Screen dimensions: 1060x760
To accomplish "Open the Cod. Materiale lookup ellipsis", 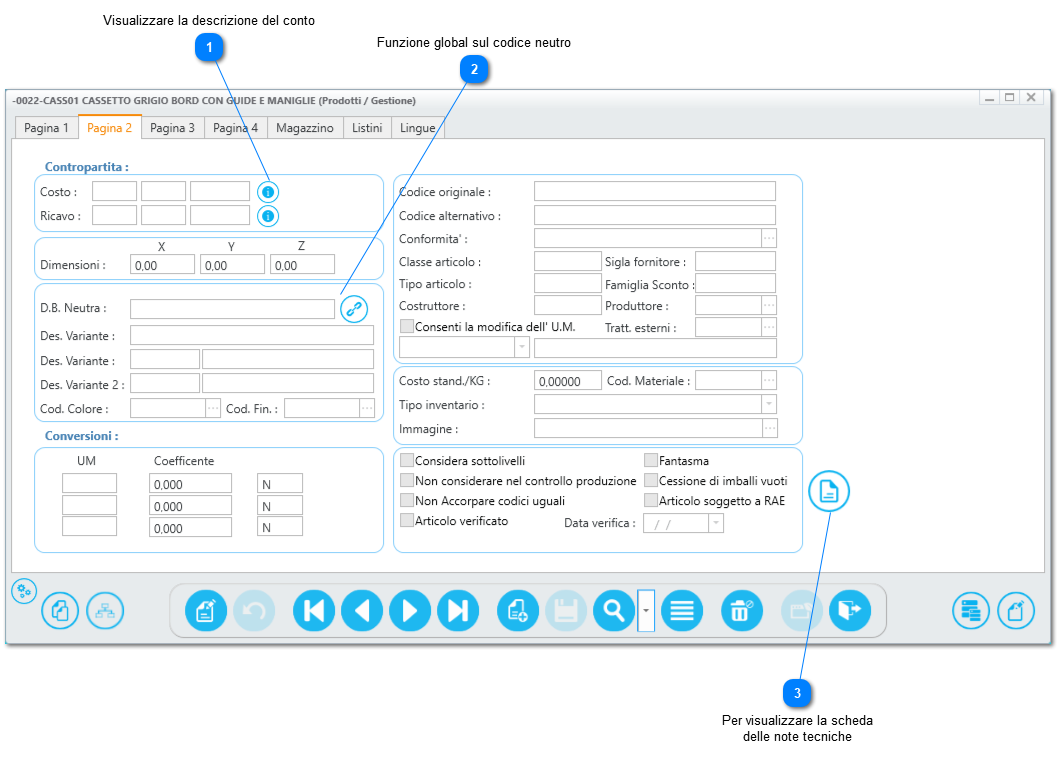I will pos(769,381).
